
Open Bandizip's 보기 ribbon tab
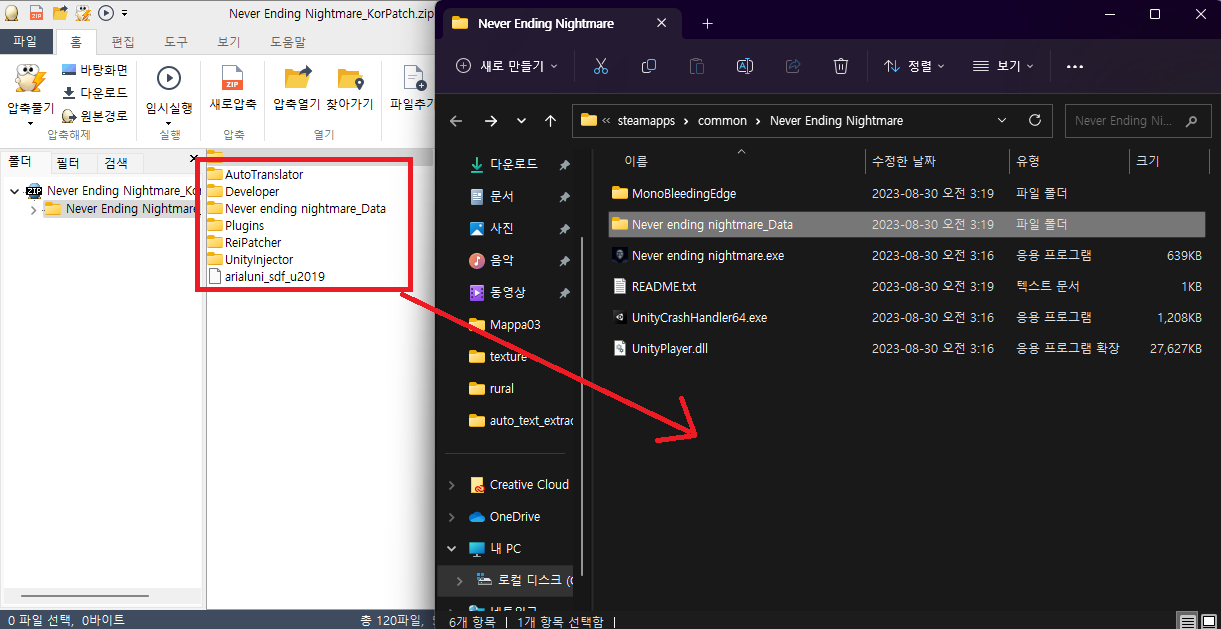tap(228, 42)
